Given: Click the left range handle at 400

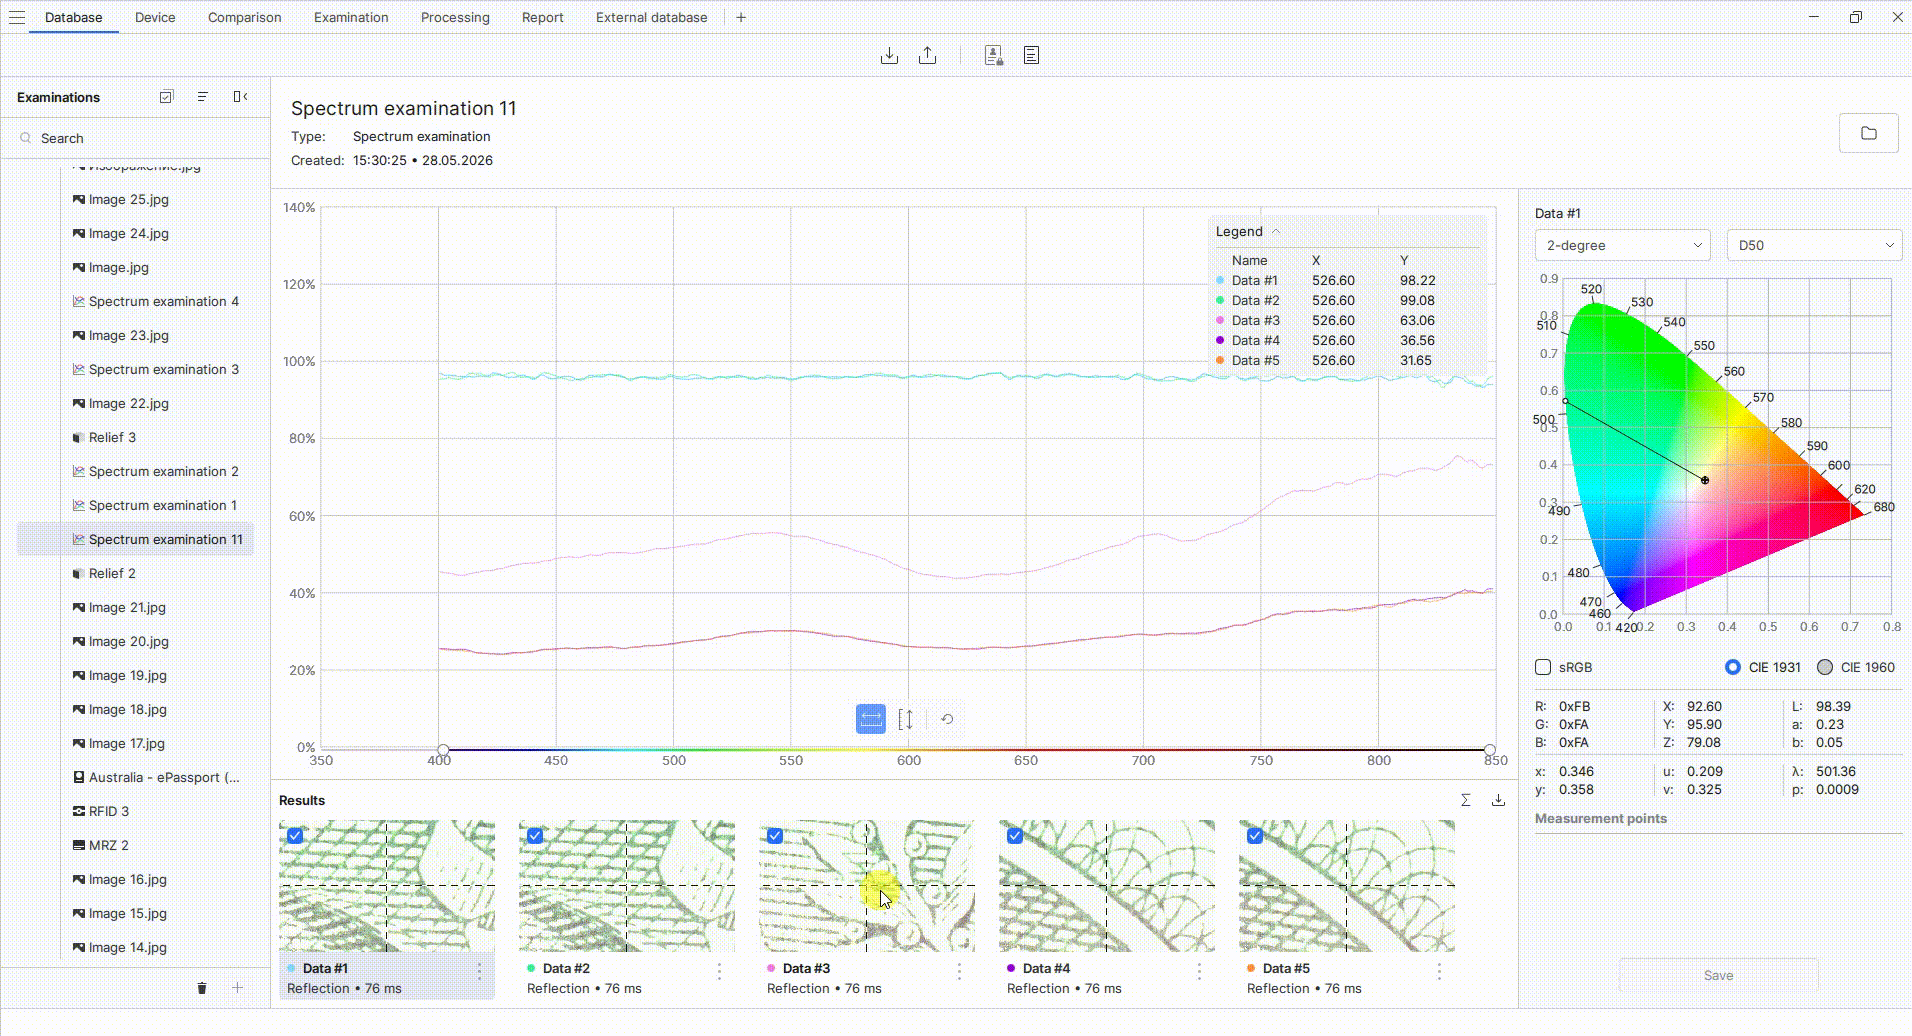Looking at the screenshot, I should click(442, 749).
